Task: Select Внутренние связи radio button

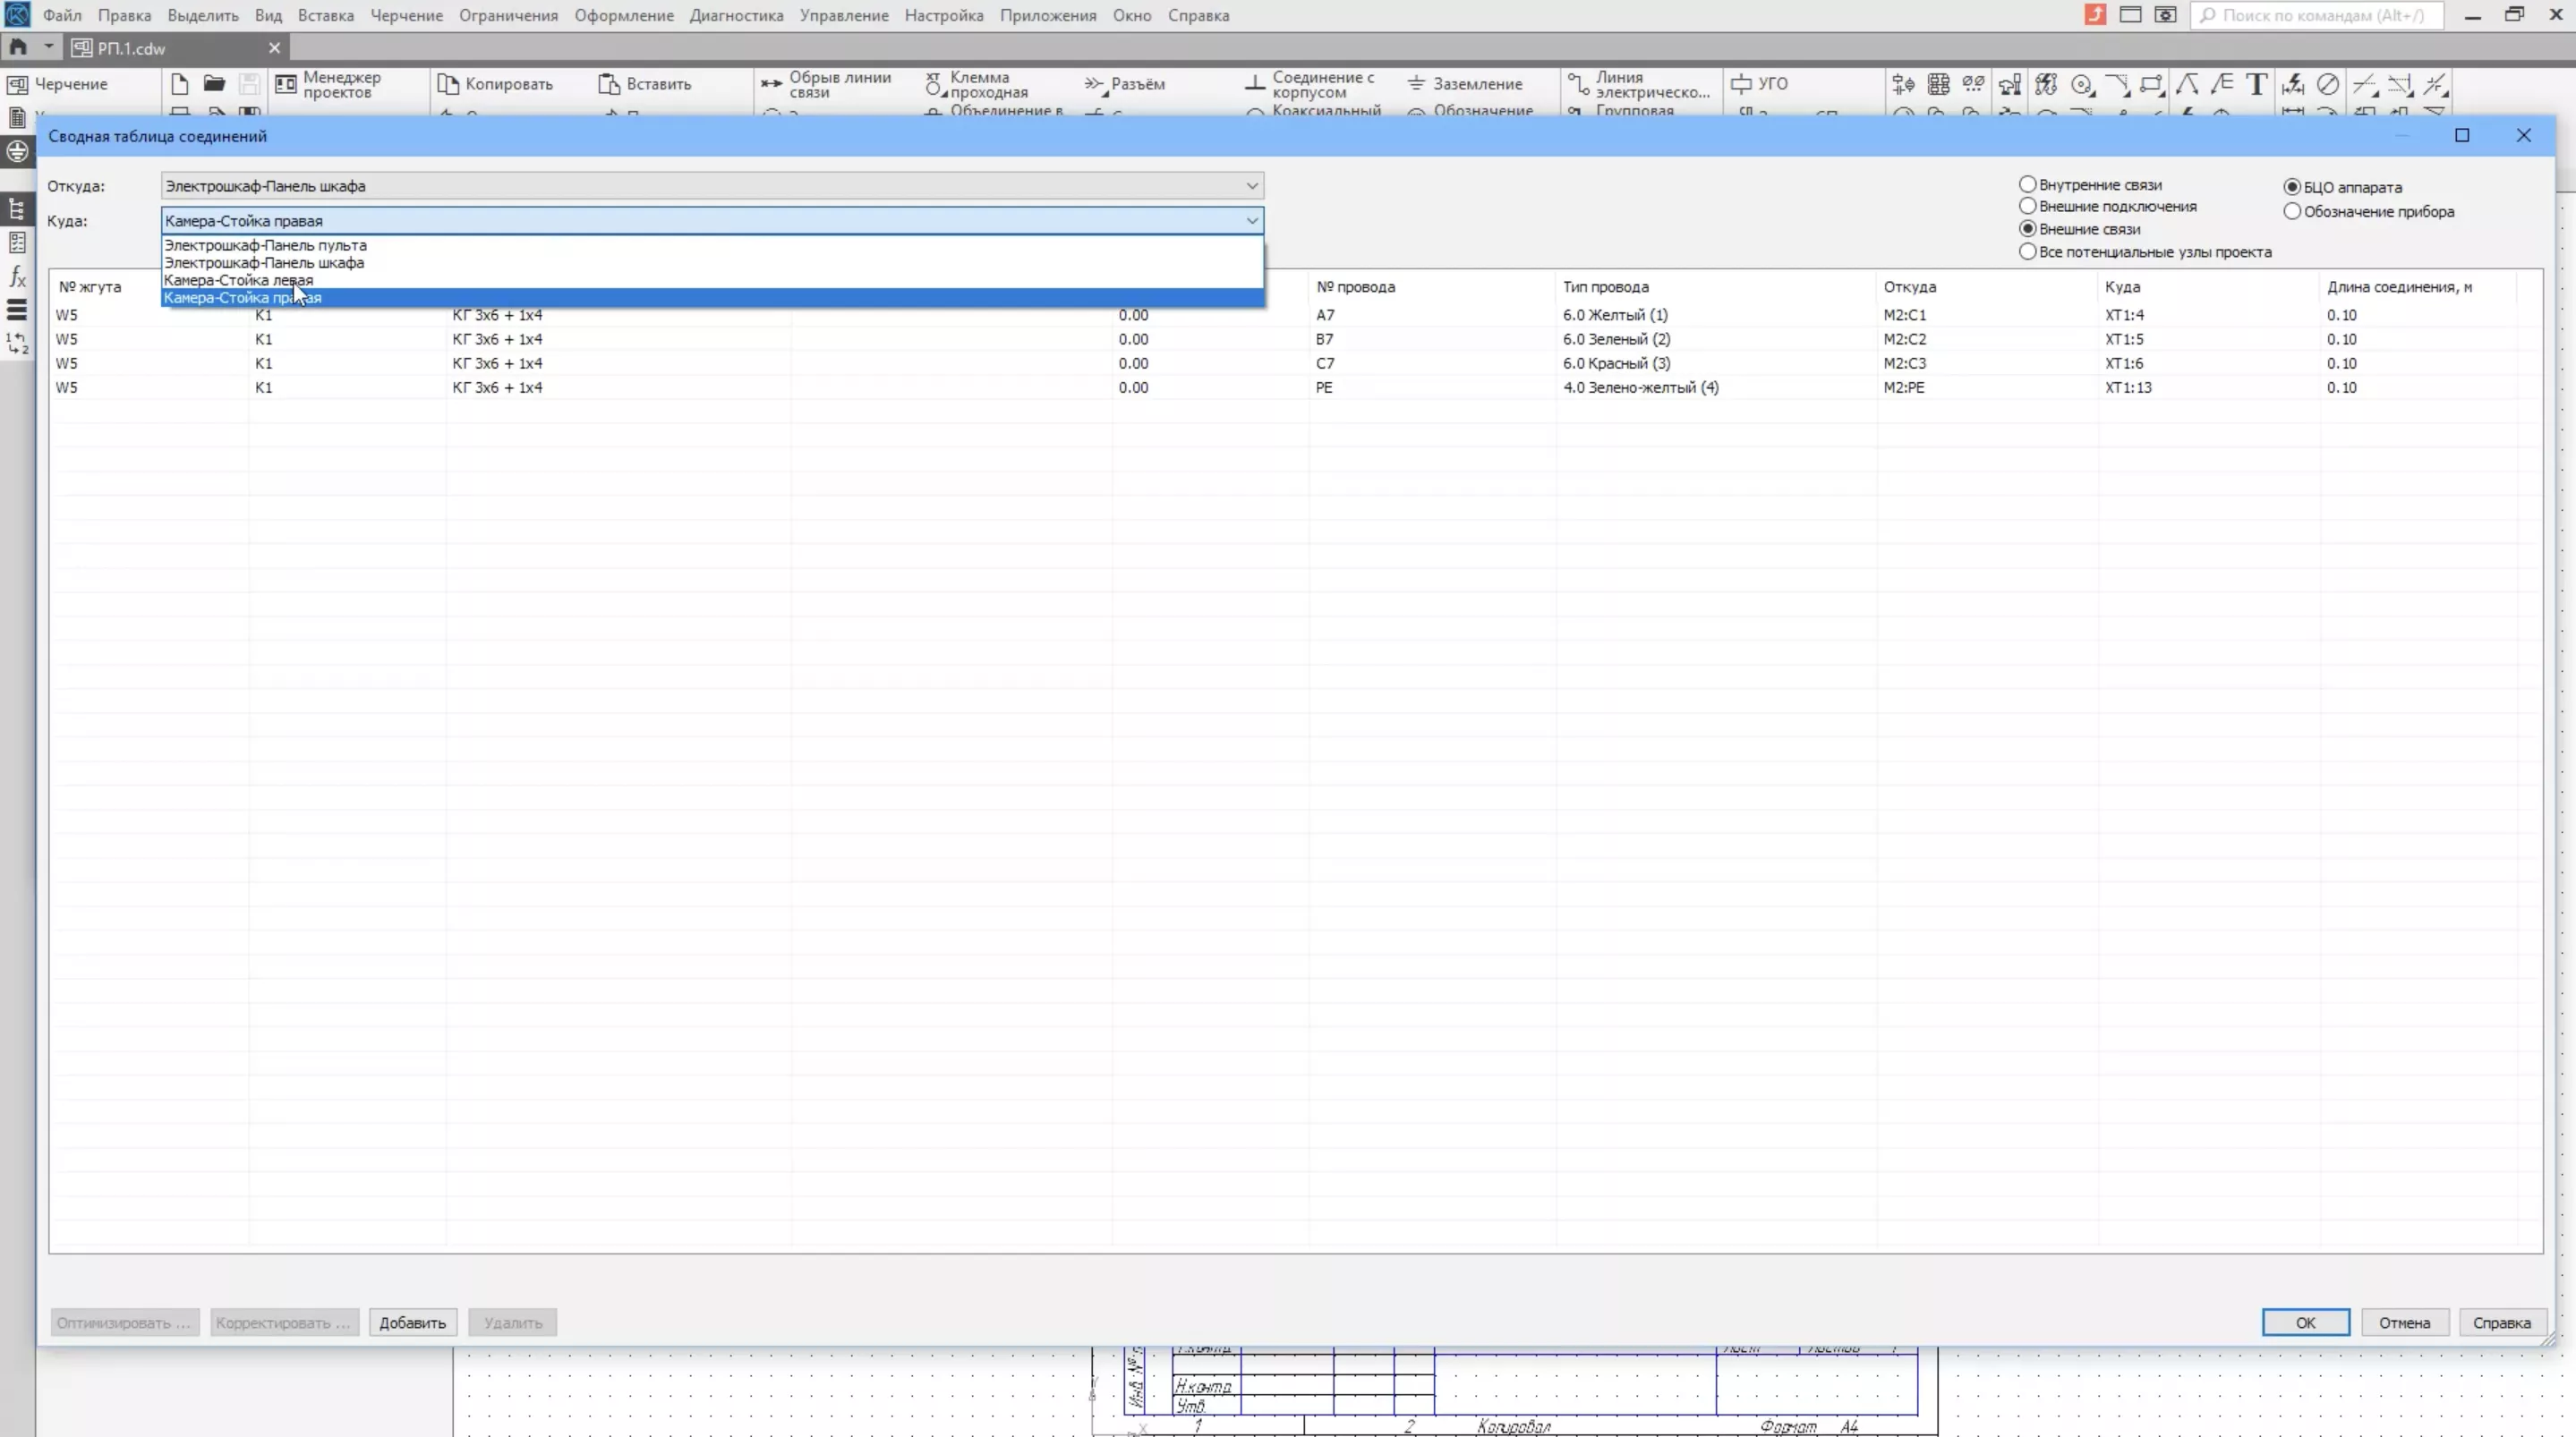Action: tap(2027, 185)
